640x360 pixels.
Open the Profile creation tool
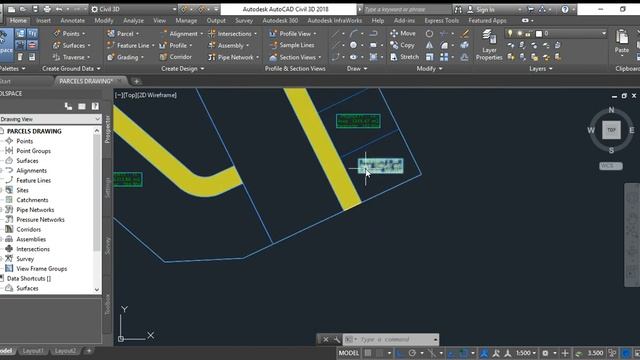[x=176, y=45]
